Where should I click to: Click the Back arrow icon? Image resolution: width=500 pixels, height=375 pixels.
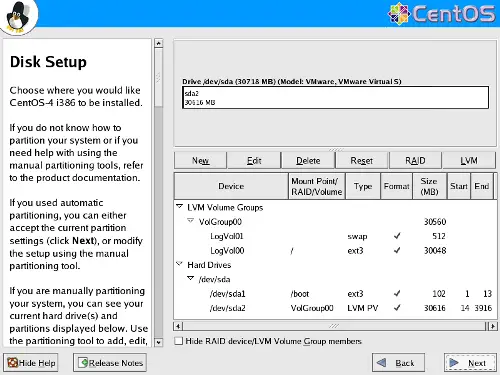click(x=382, y=362)
